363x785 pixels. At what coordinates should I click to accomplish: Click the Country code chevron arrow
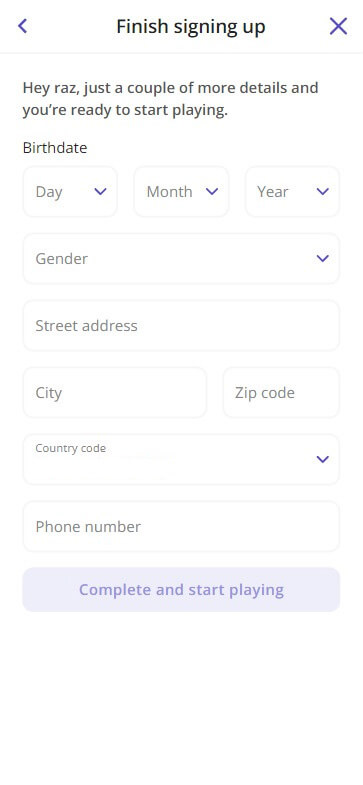[323, 459]
